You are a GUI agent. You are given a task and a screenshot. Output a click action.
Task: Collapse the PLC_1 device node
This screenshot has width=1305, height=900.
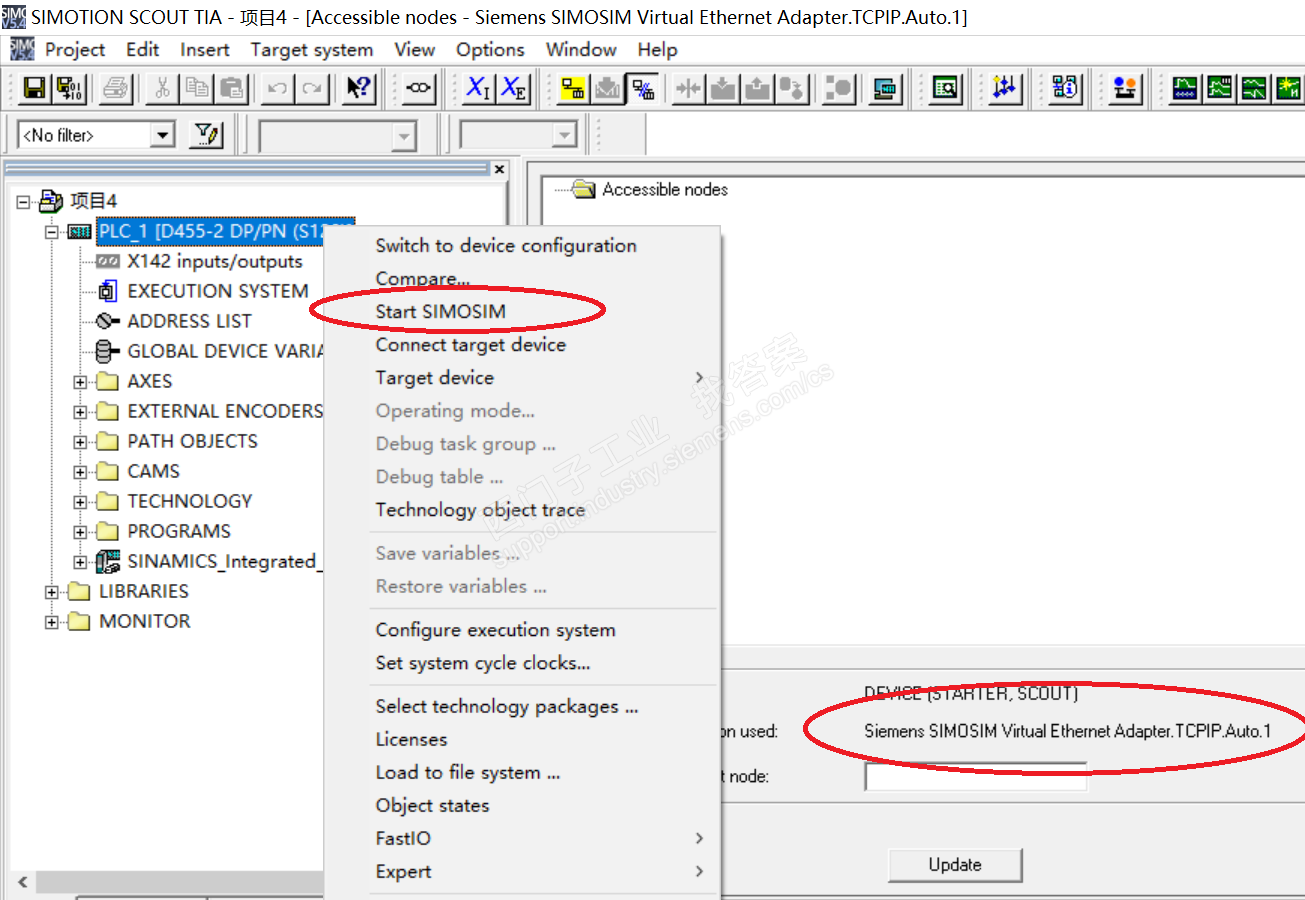[x=52, y=231]
